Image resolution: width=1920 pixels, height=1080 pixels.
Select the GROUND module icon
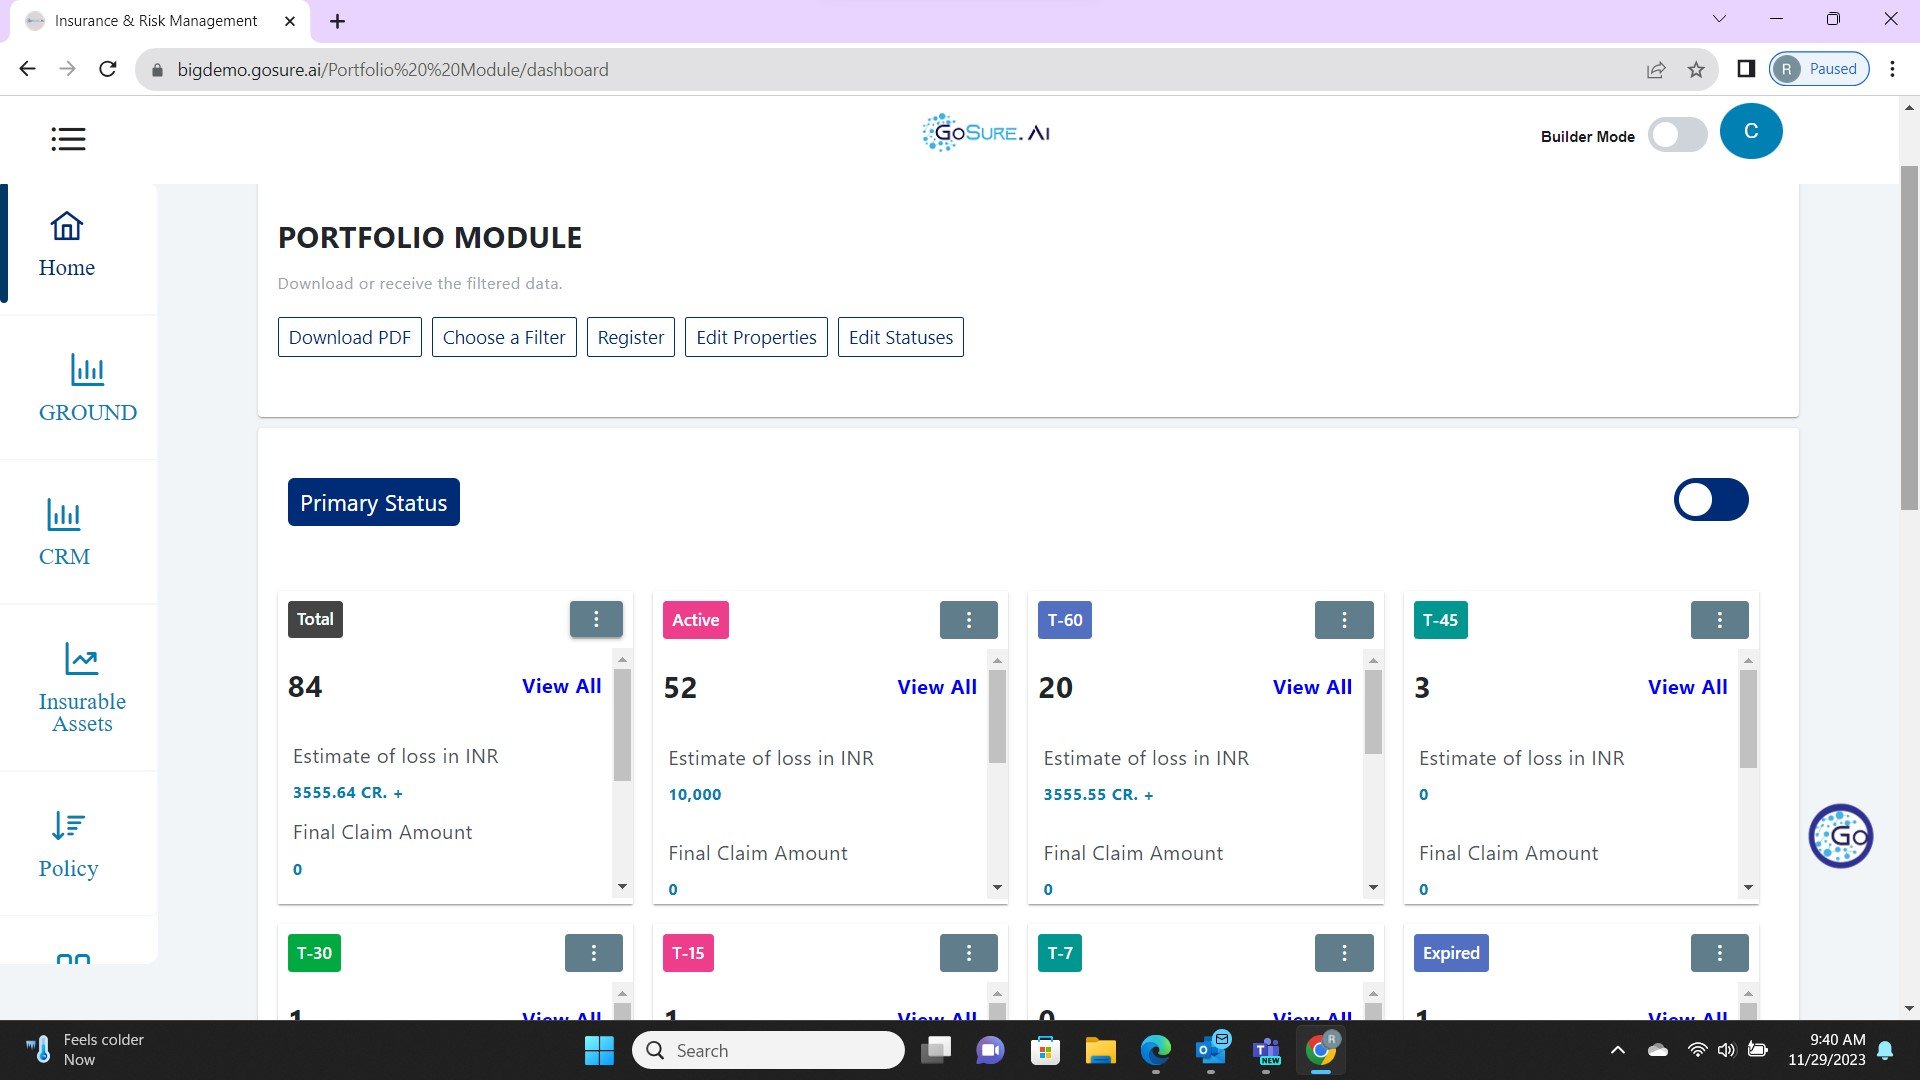pyautogui.click(x=86, y=388)
